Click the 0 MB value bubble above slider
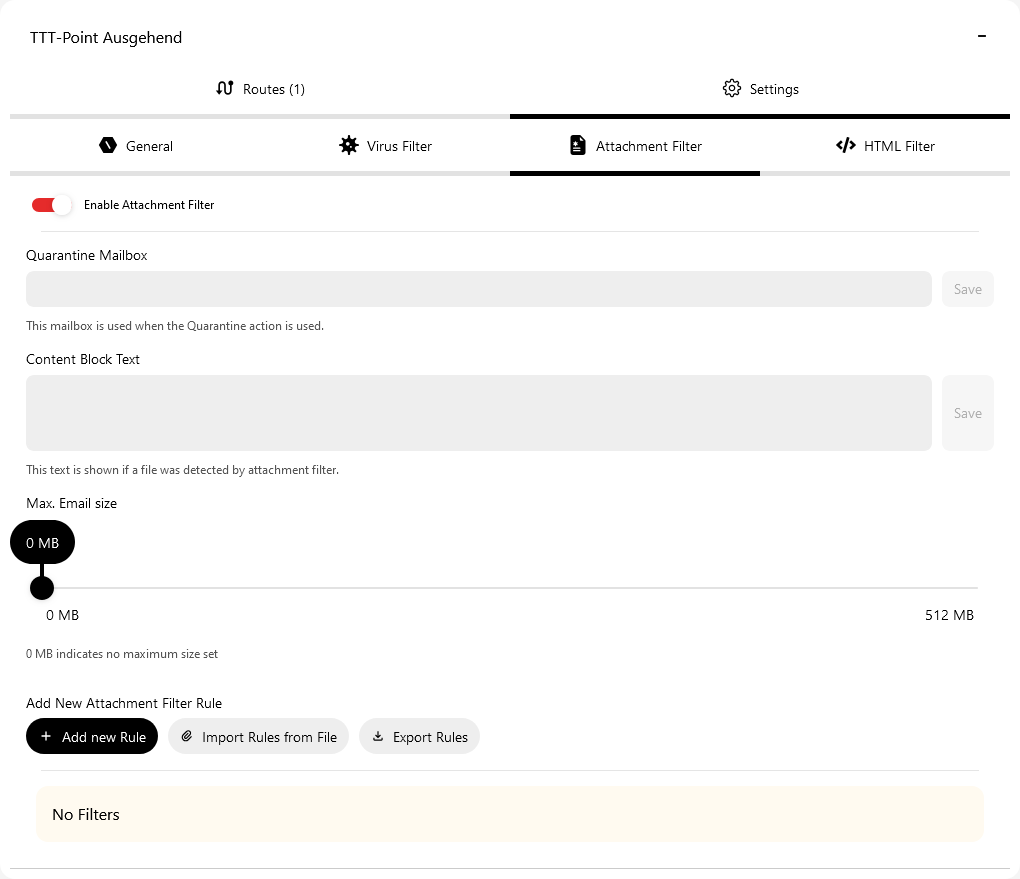 point(42,543)
